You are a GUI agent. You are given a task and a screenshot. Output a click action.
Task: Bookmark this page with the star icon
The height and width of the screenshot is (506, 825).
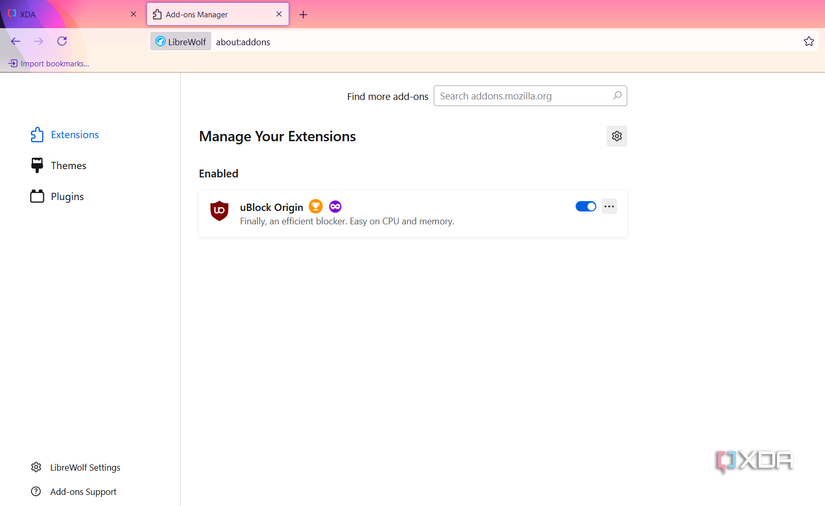809,41
